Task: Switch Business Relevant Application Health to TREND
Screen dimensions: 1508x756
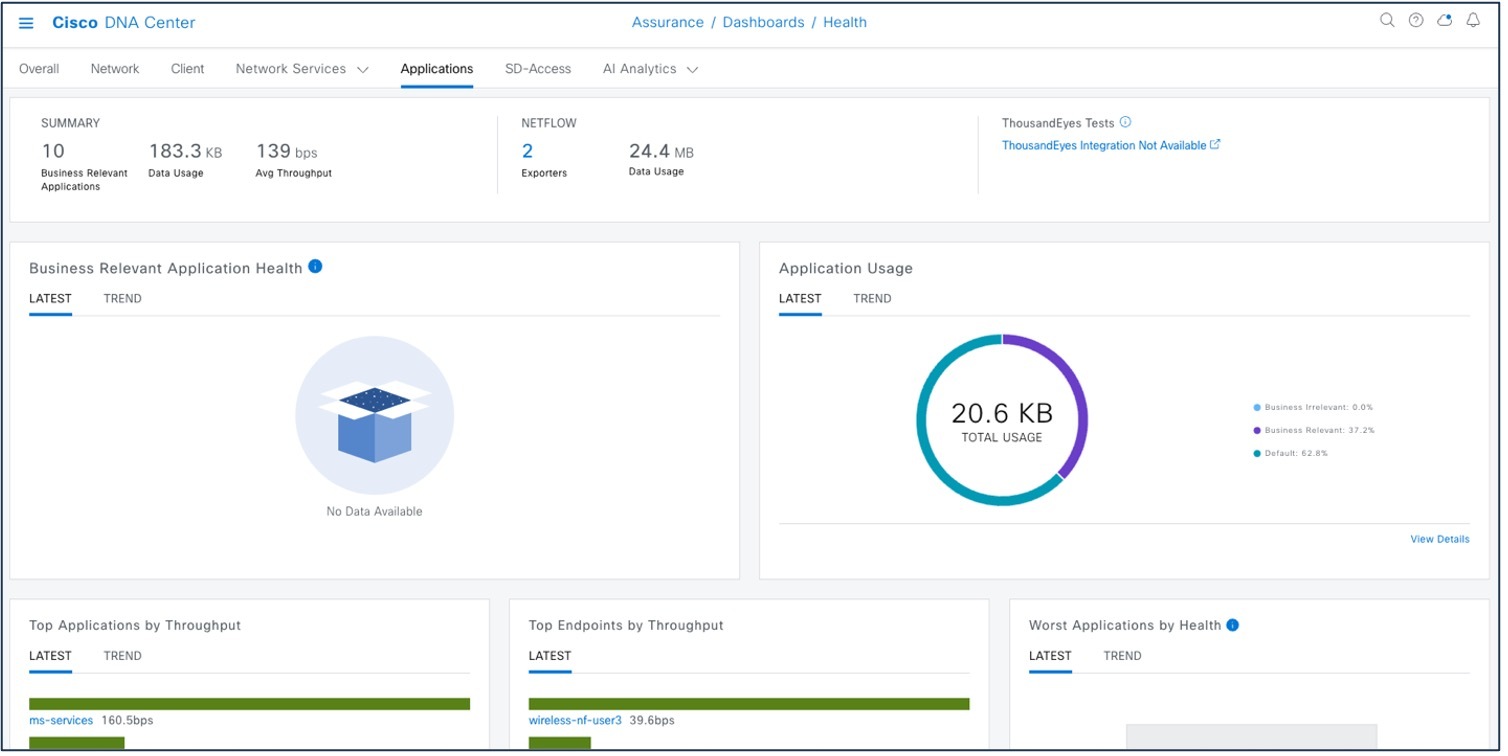Action: click(x=122, y=298)
